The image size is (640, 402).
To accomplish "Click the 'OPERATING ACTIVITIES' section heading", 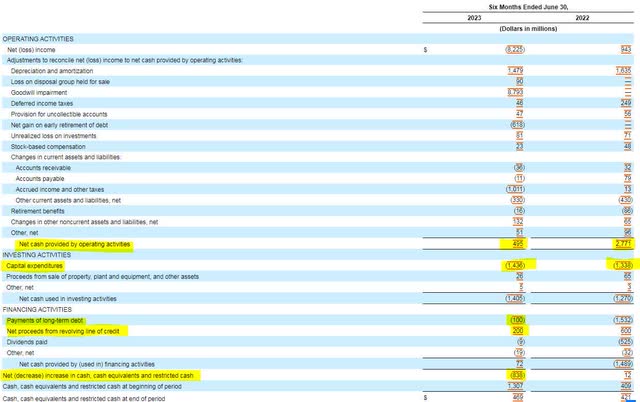I will (37, 38).
